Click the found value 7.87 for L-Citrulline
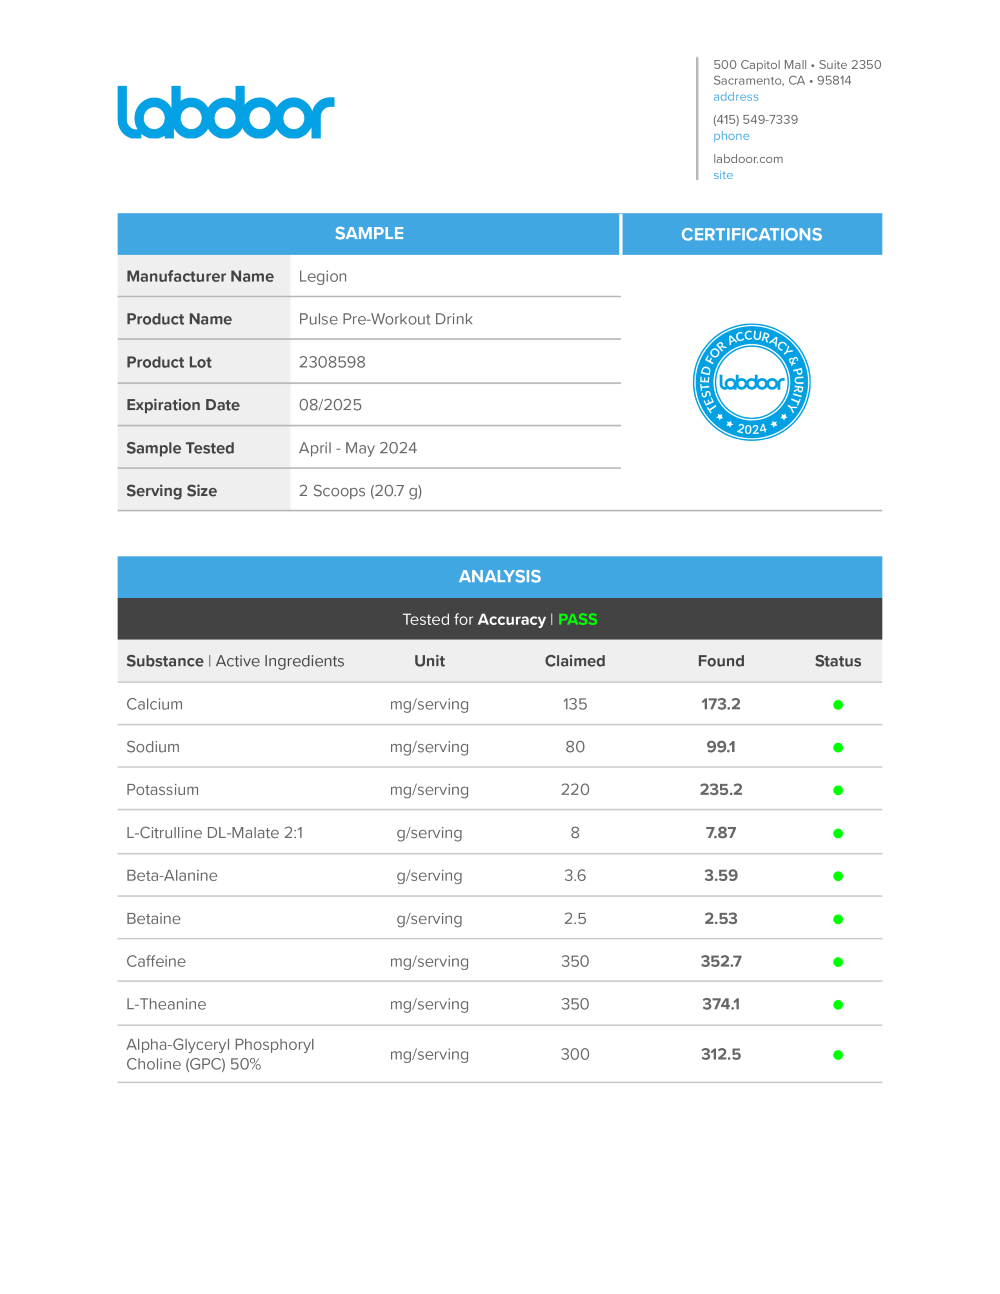The width and height of the screenshot is (1000, 1294). 721,833
